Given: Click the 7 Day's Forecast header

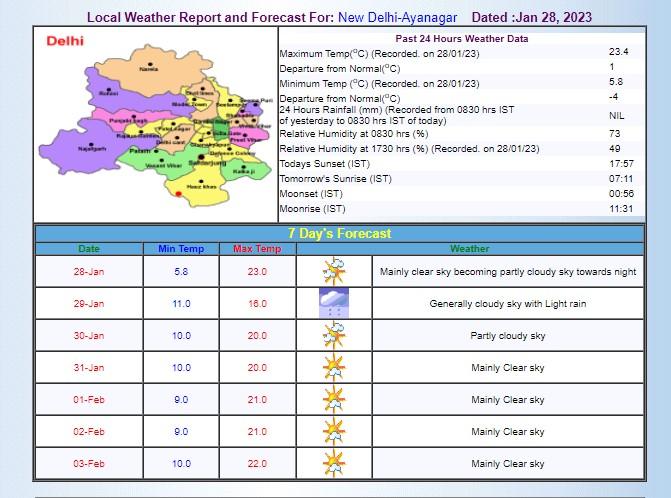Looking at the screenshot, I should pyautogui.click(x=339, y=234).
